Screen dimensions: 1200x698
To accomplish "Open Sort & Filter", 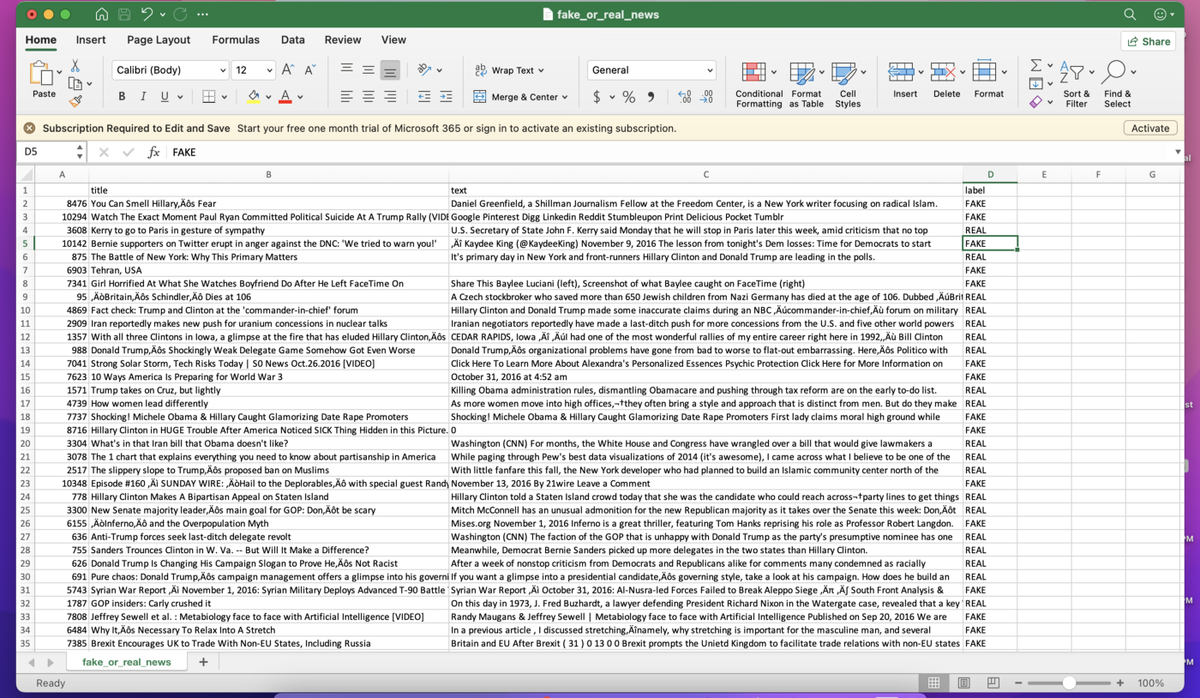I will pyautogui.click(x=1077, y=84).
